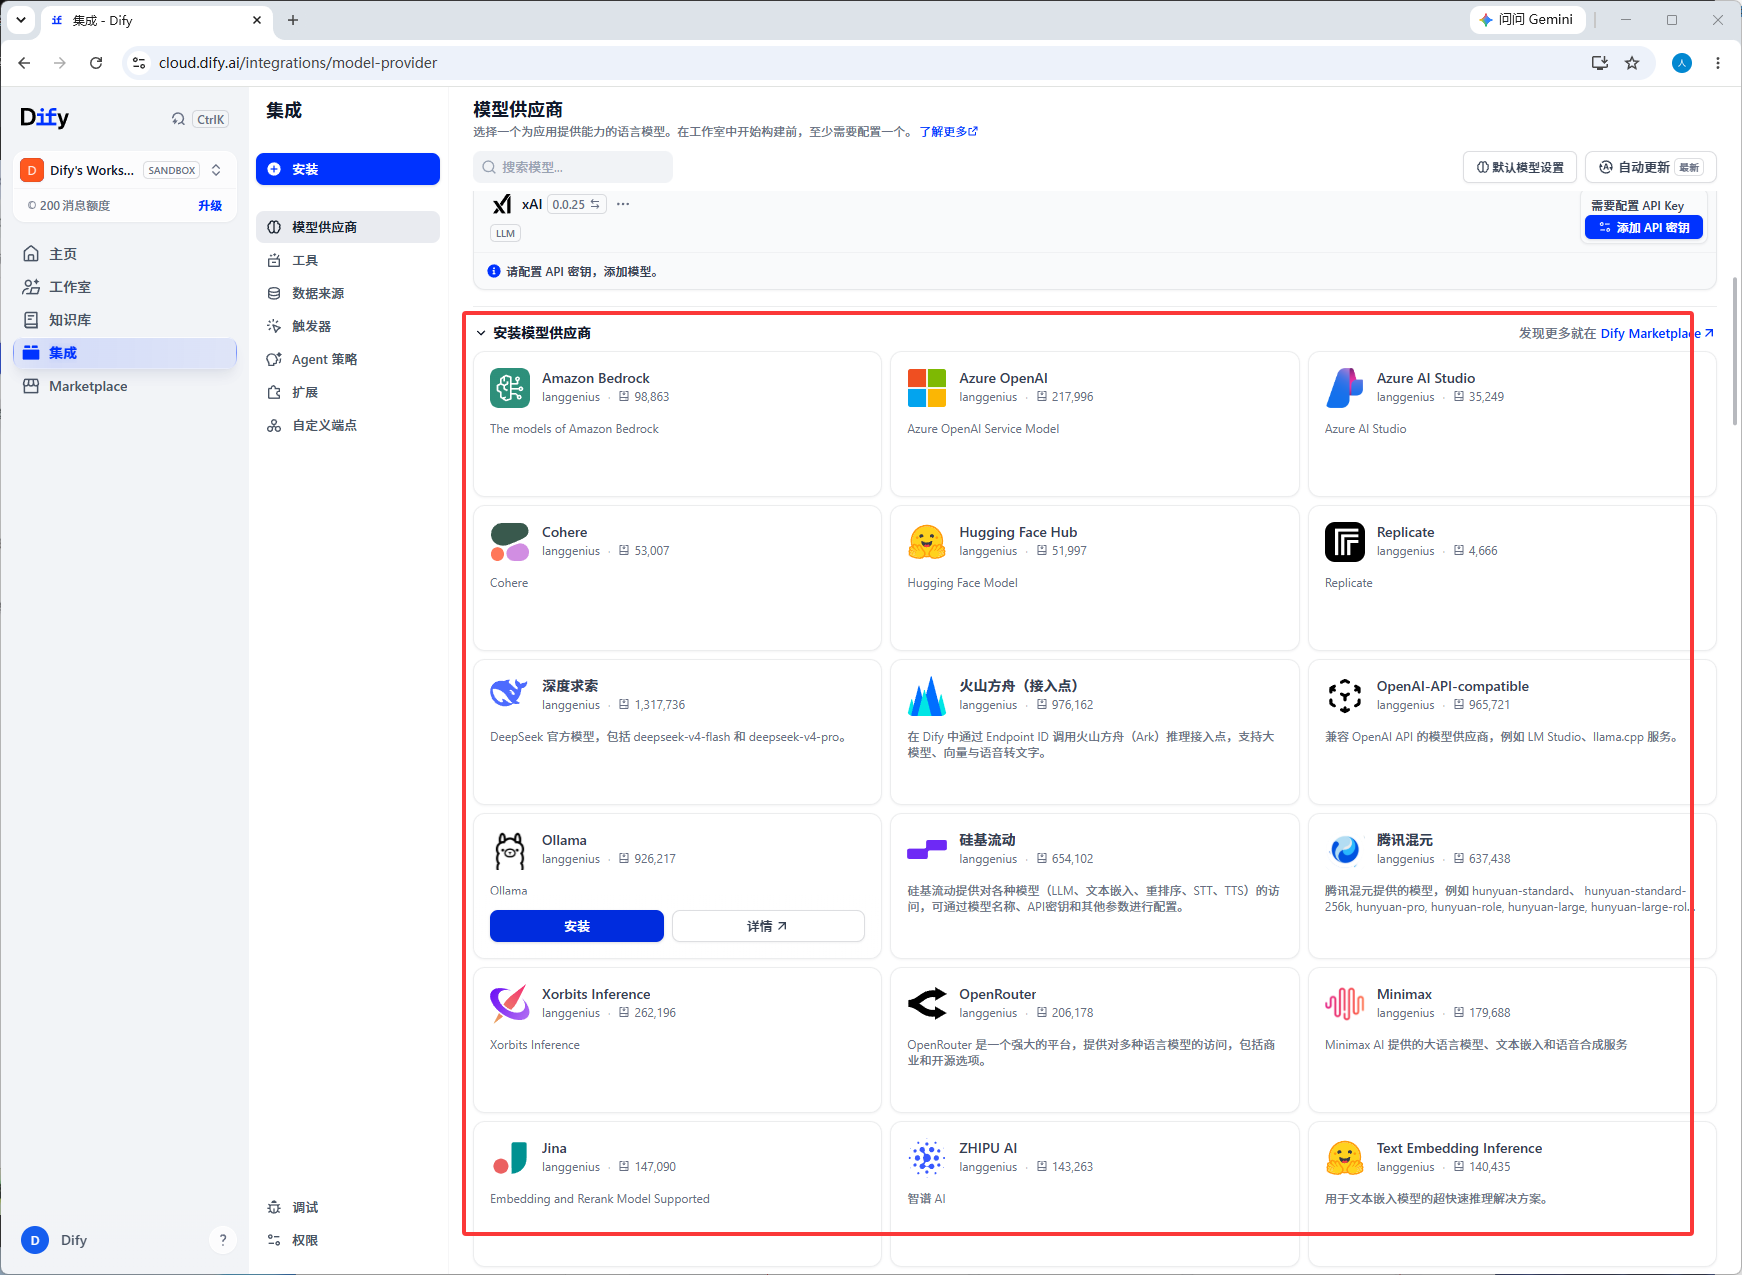Go back using the browser back arrow
Viewport: 1742px width, 1275px height.
[24, 63]
